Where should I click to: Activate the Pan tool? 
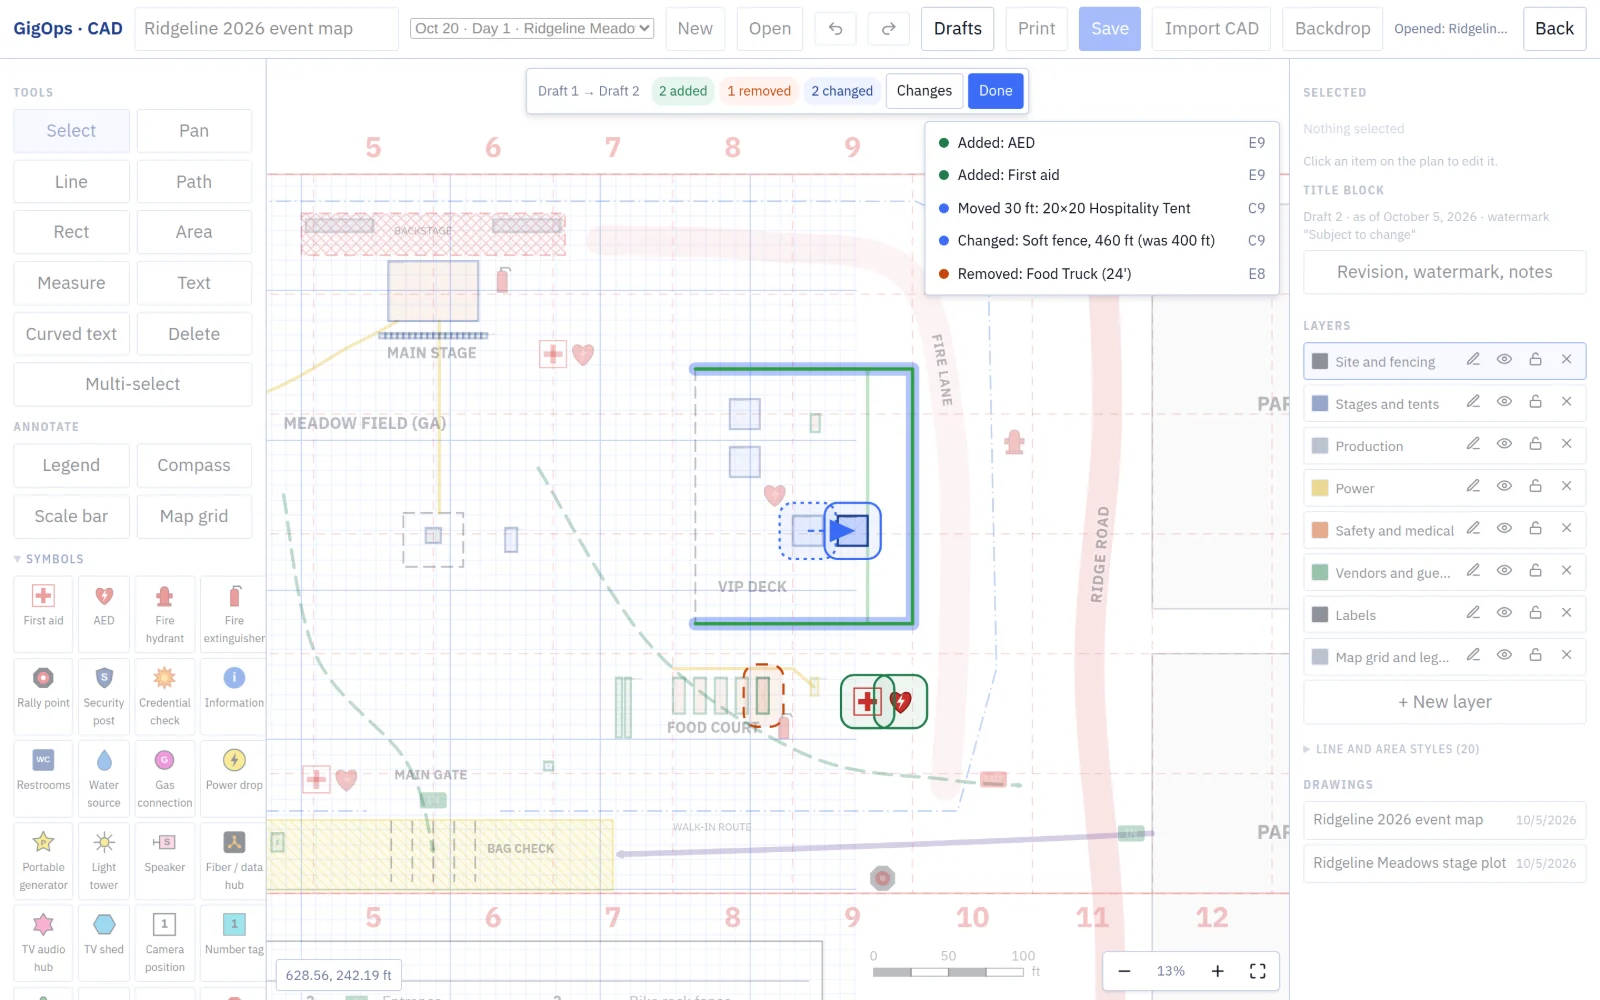(194, 131)
